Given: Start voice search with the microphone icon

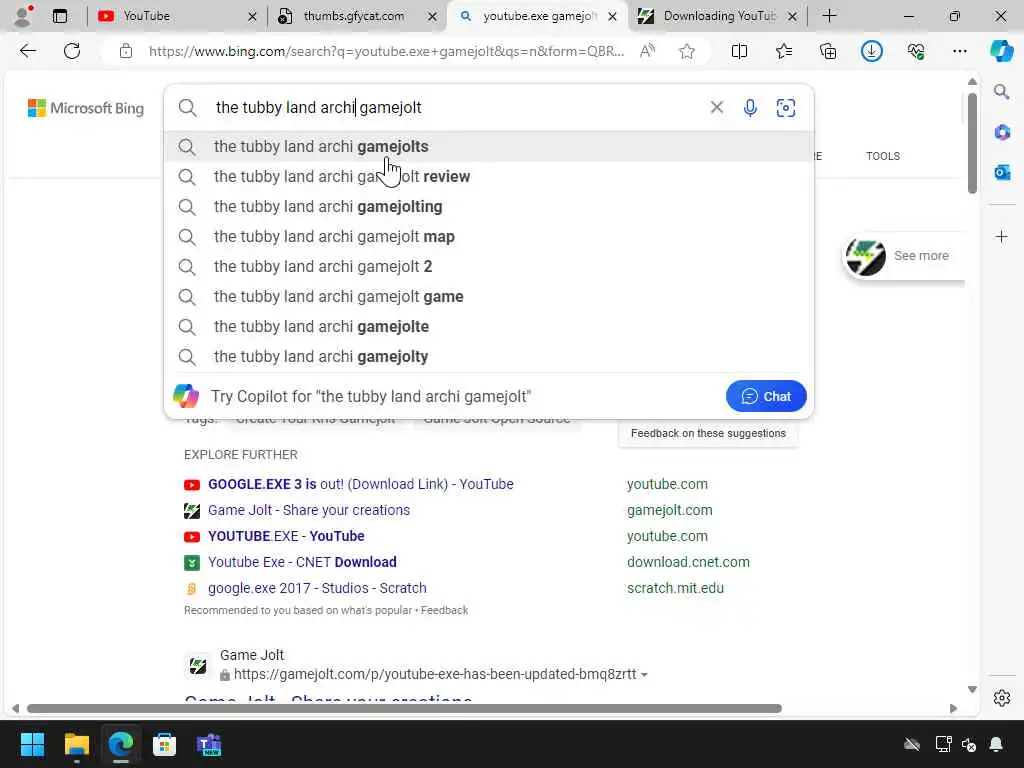Looking at the screenshot, I should (750, 108).
